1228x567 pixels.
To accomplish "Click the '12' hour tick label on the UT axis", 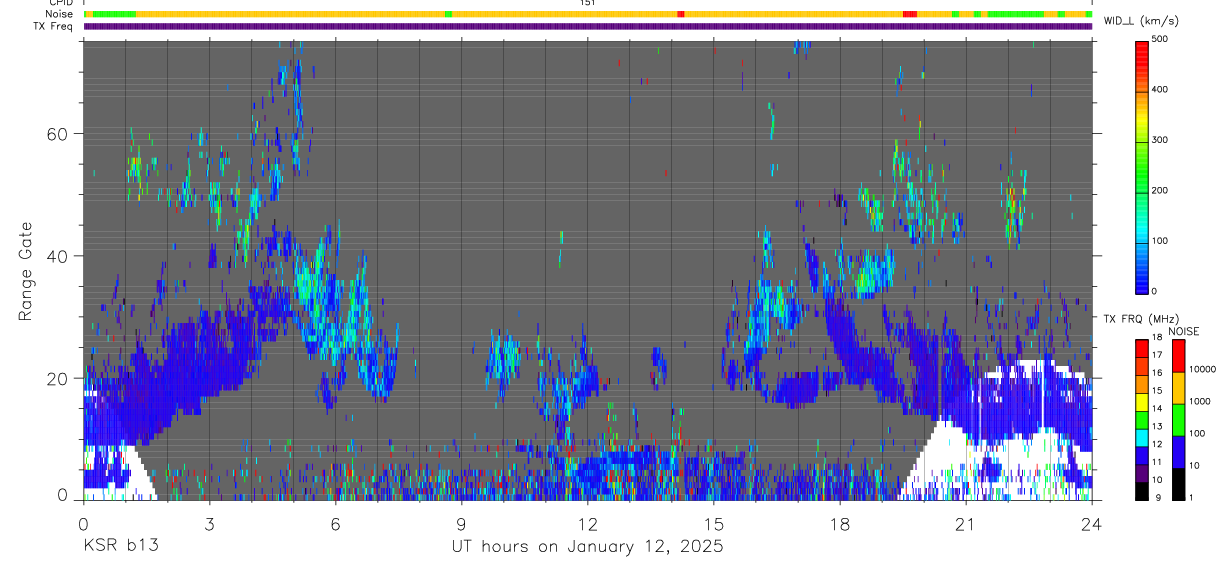I will click(587, 523).
